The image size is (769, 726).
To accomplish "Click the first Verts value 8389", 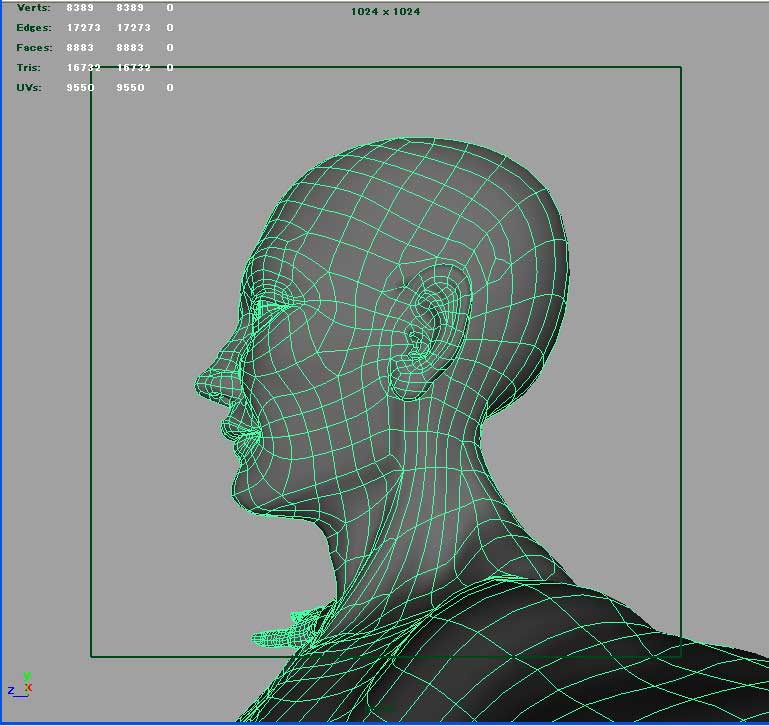I will pyautogui.click(x=80, y=8).
